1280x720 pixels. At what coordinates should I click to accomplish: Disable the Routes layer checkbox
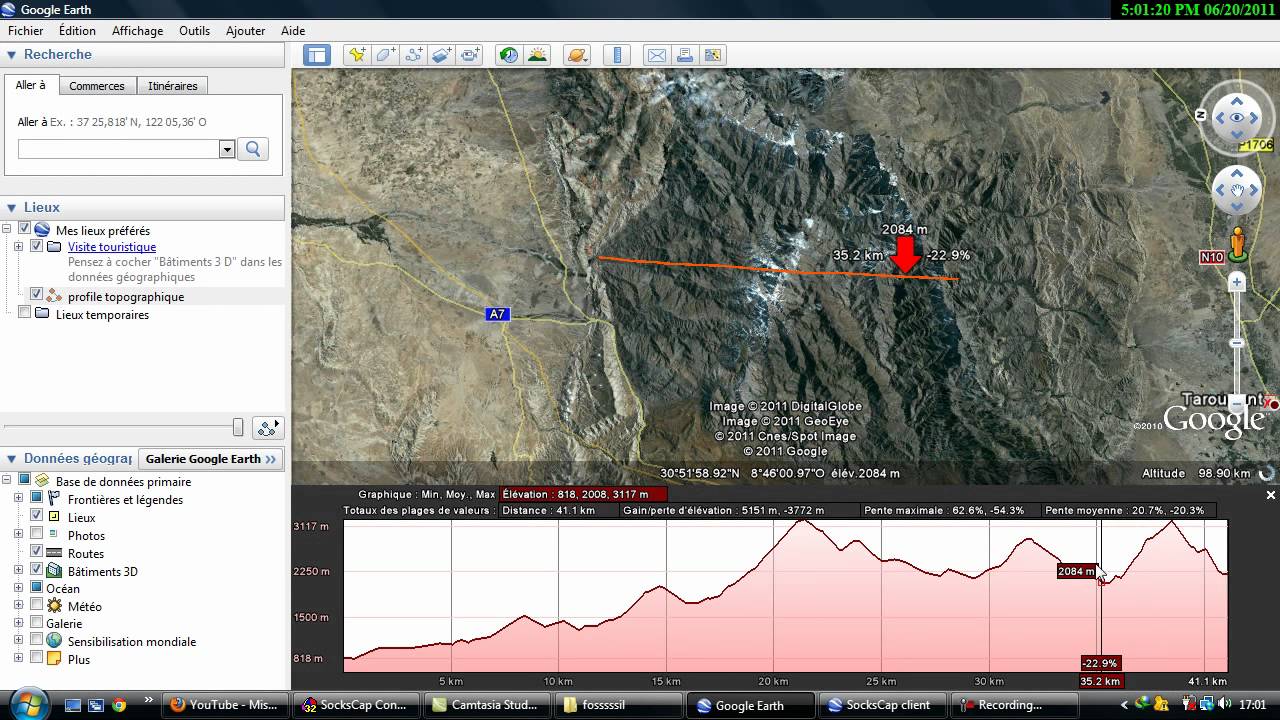[37, 552]
